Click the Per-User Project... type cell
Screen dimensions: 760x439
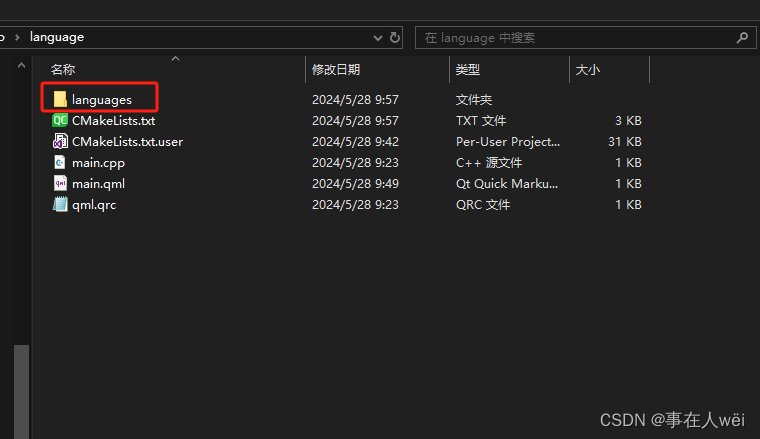[508, 142]
